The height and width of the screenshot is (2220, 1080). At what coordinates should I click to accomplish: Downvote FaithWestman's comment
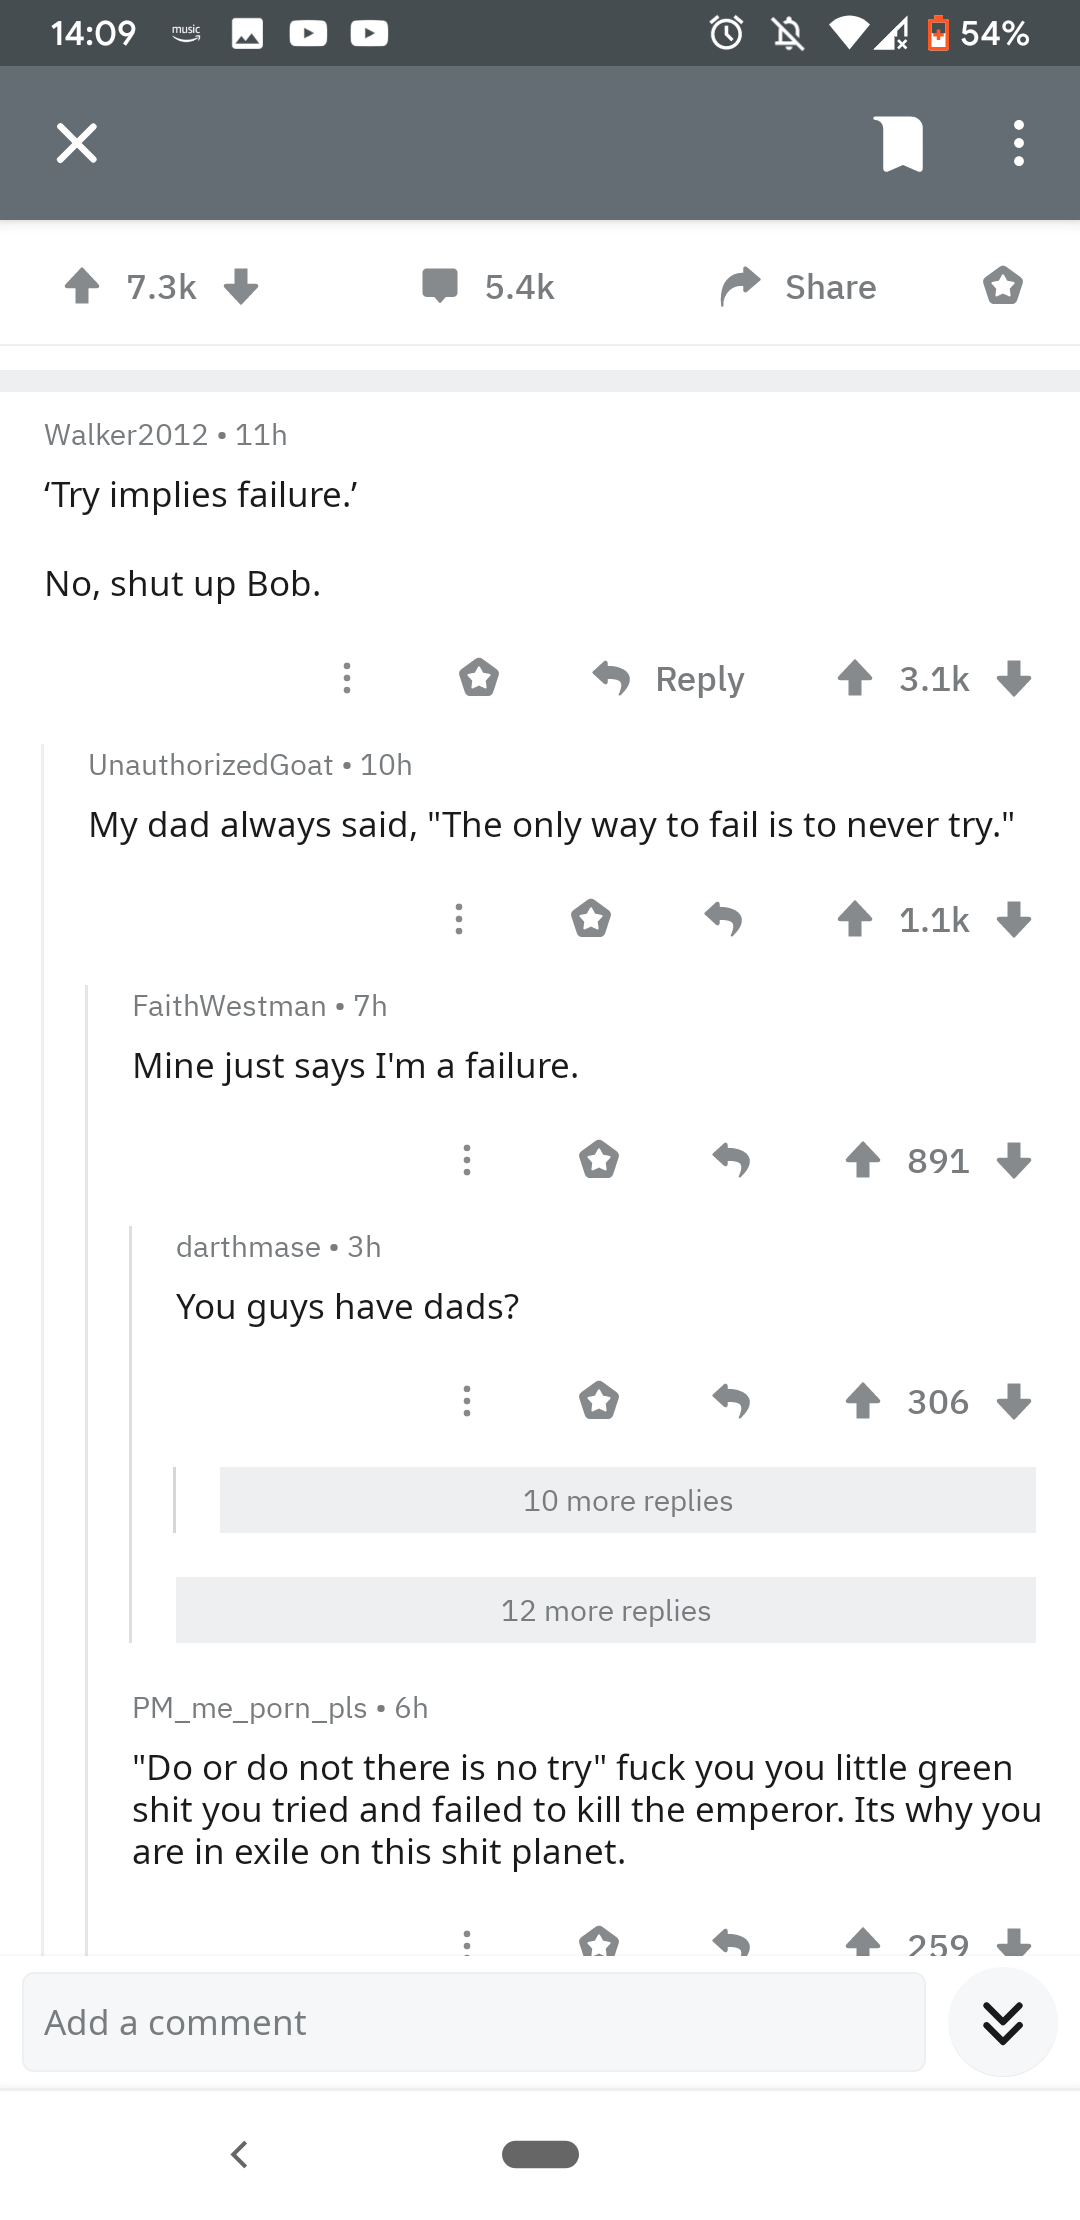tap(1015, 1161)
